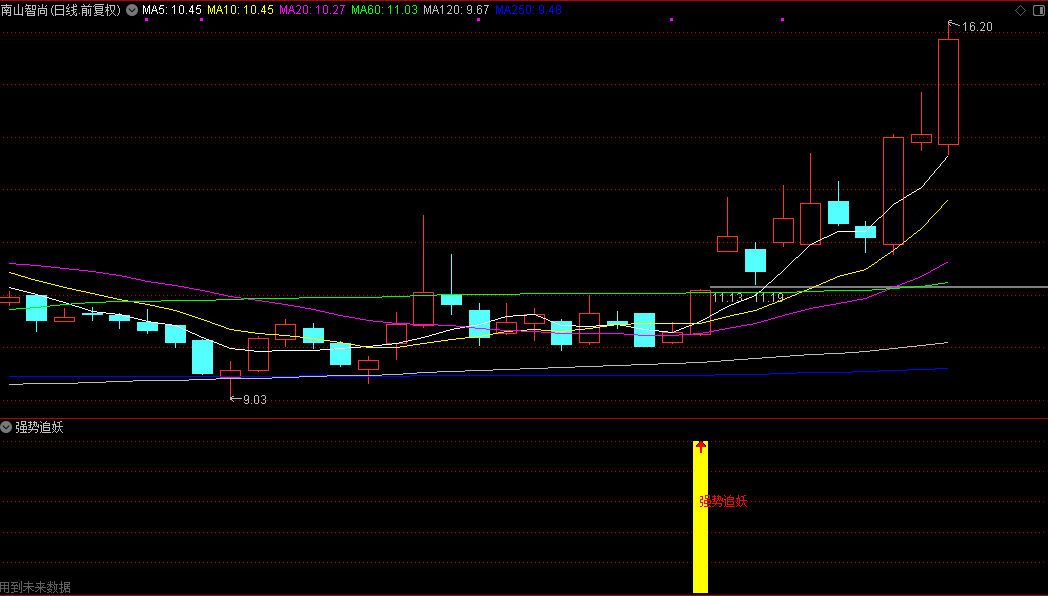
Task: Click the 11.13 price label on the gray line
Action: pos(728,298)
